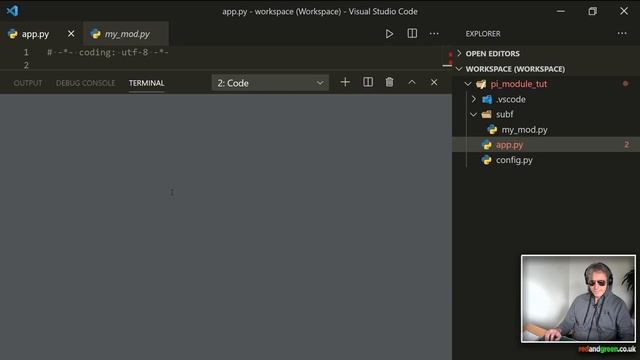Minimize the VS Code window

(x=561, y=11)
